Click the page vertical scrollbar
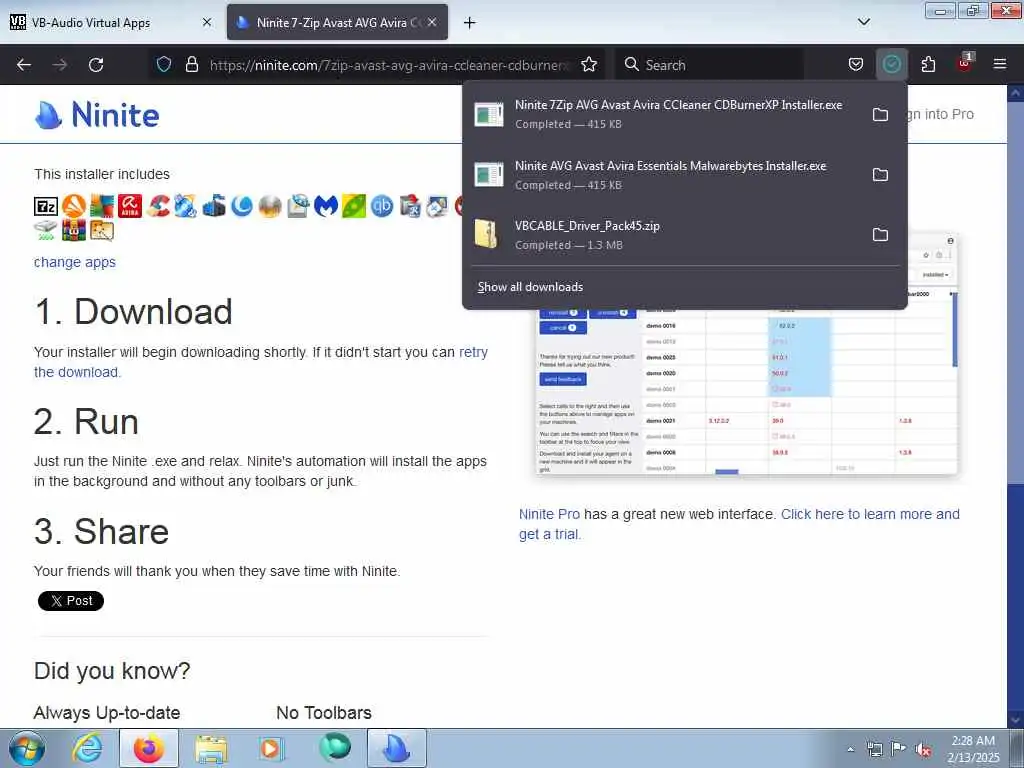This screenshot has height=768, width=1024. 1015,405
